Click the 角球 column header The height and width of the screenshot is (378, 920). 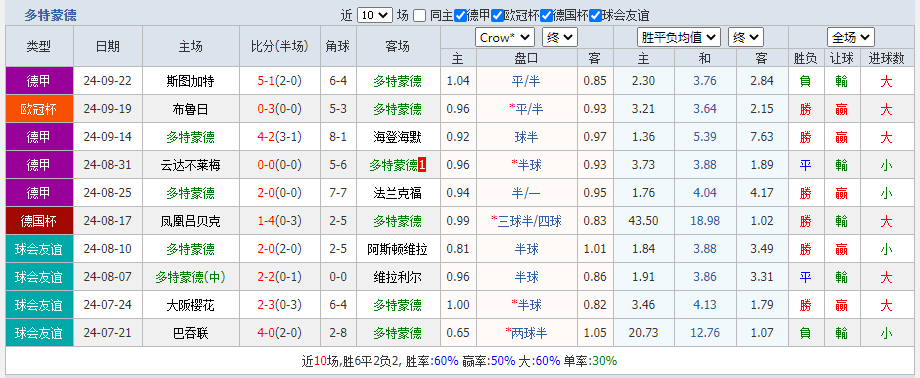coord(338,46)
